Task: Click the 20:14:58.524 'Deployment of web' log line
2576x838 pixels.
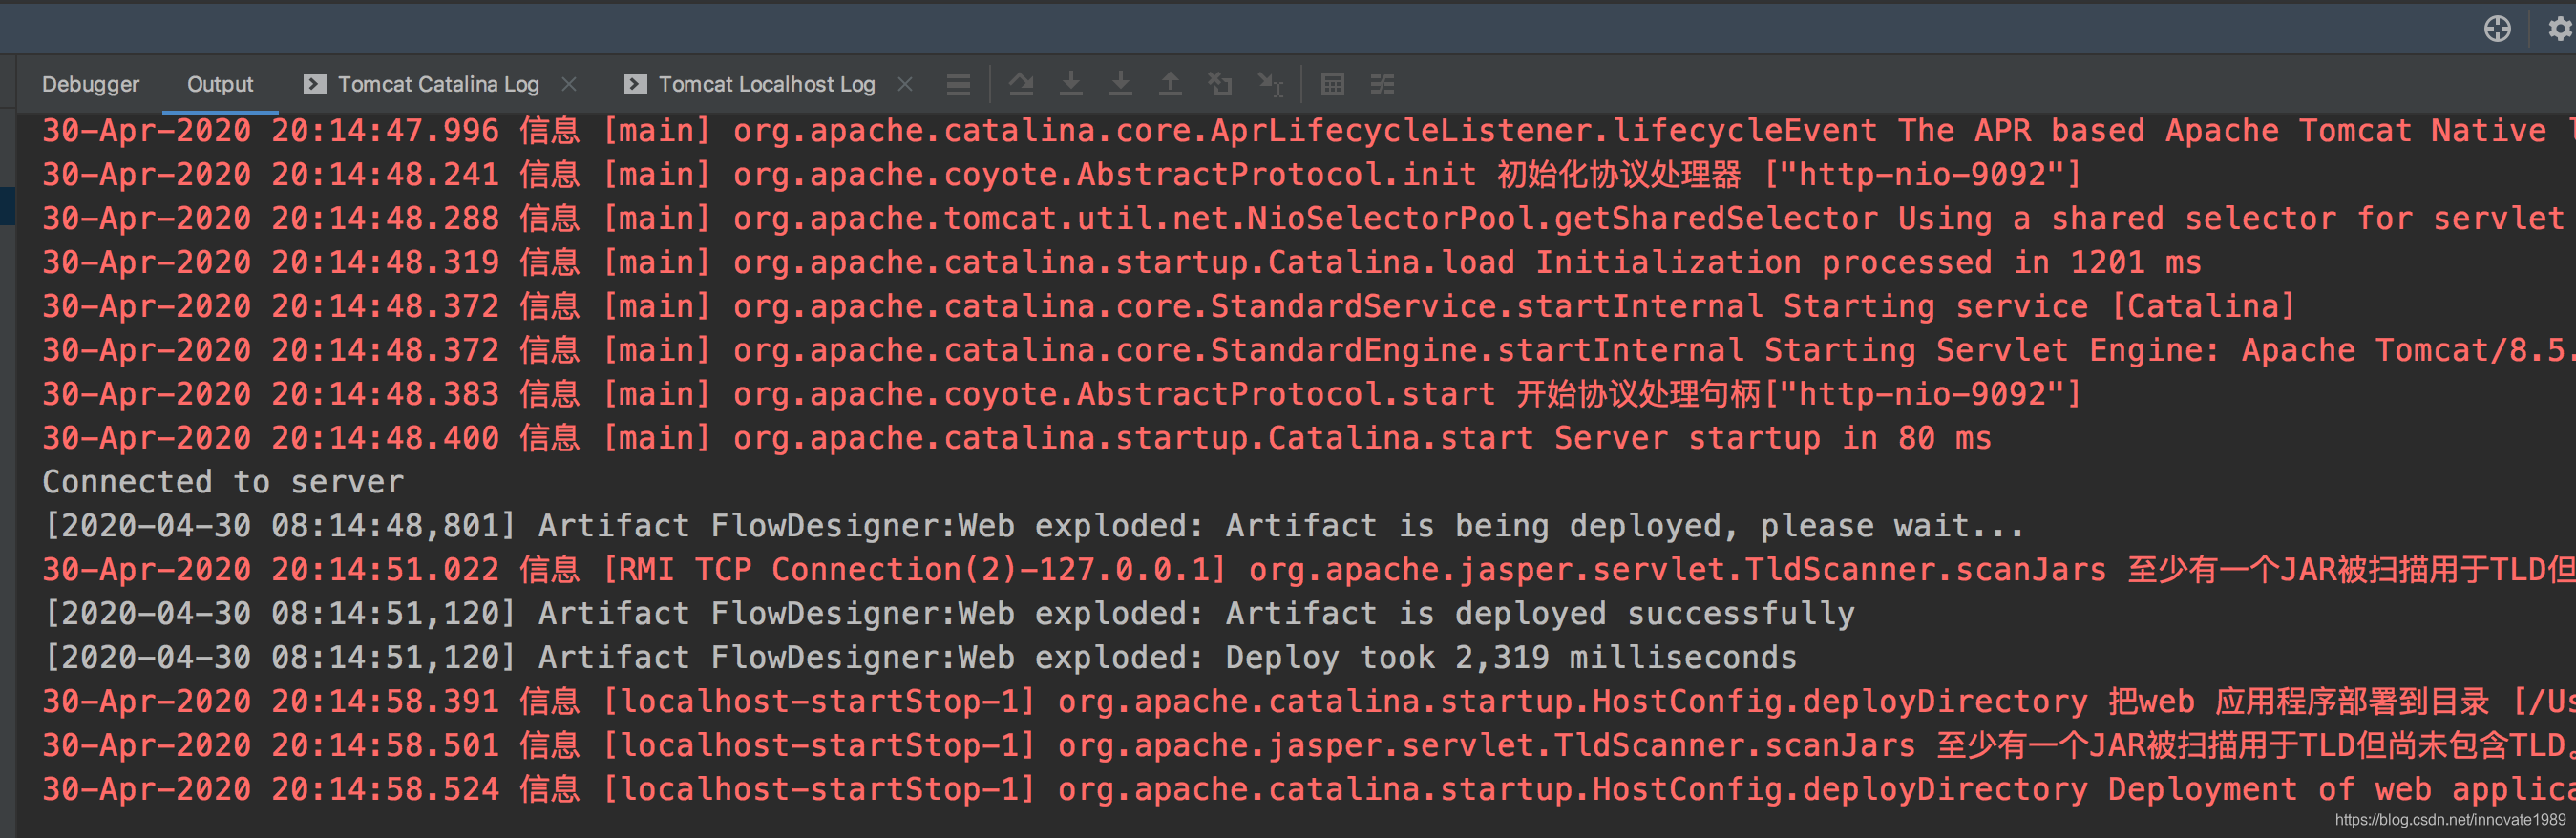Action: coord(1309,789)
